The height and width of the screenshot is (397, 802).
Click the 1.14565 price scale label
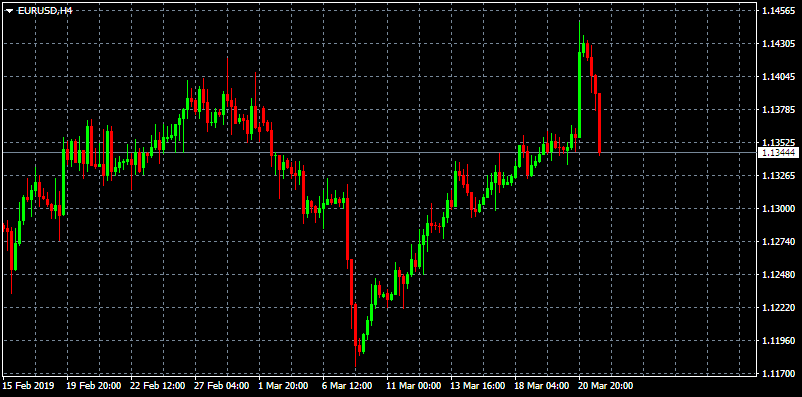778,11
